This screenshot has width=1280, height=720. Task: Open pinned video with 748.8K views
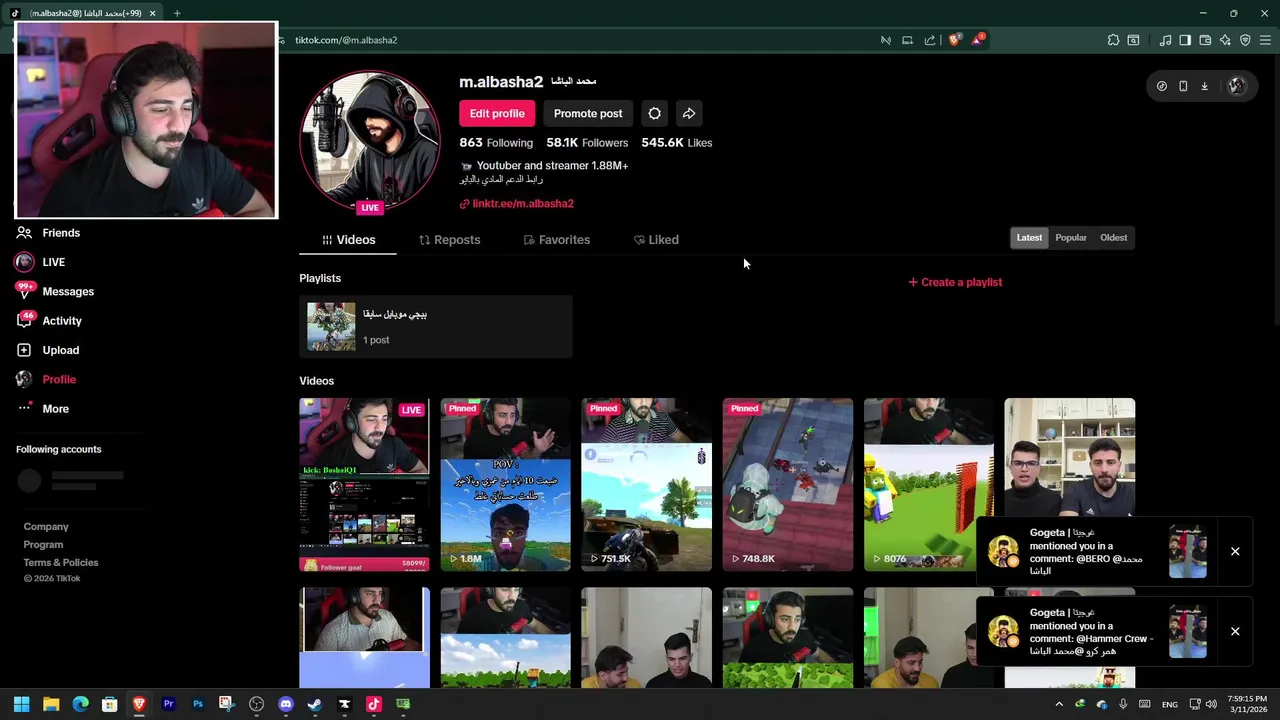click(788, 485)
